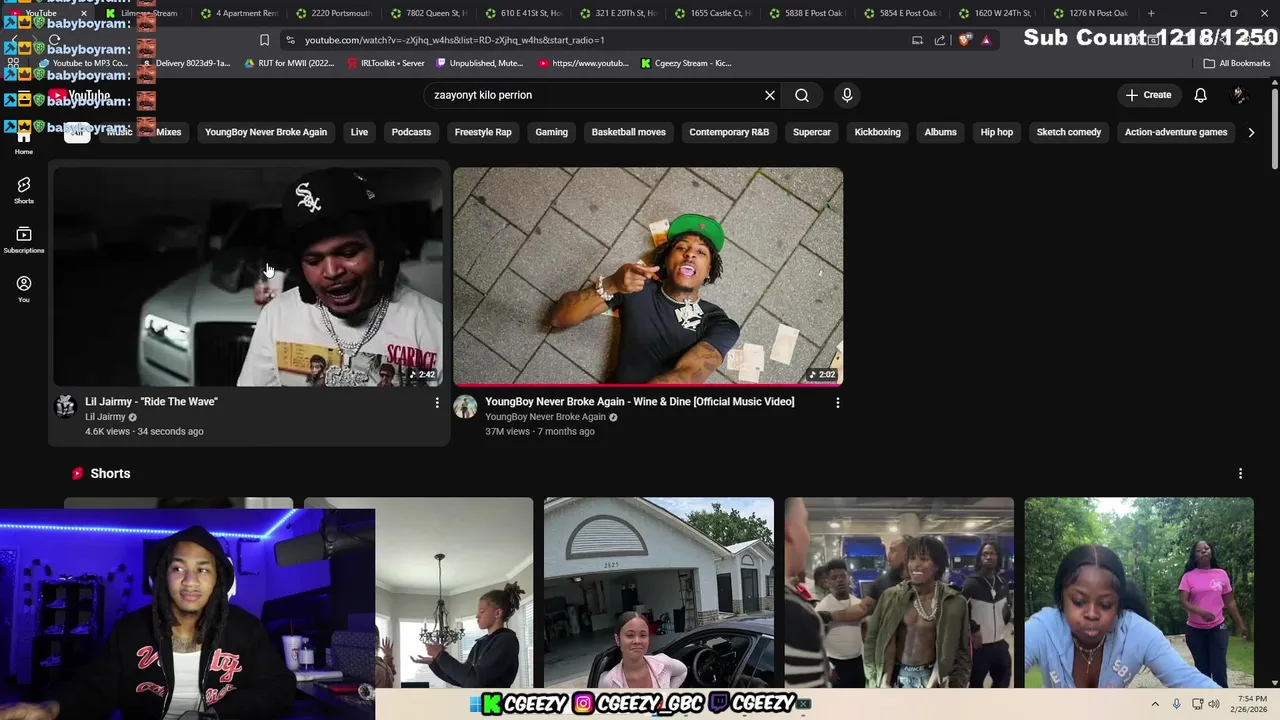Open more options for Wine & Dine video
1280x720 pixels.
(x=838, y=402)
